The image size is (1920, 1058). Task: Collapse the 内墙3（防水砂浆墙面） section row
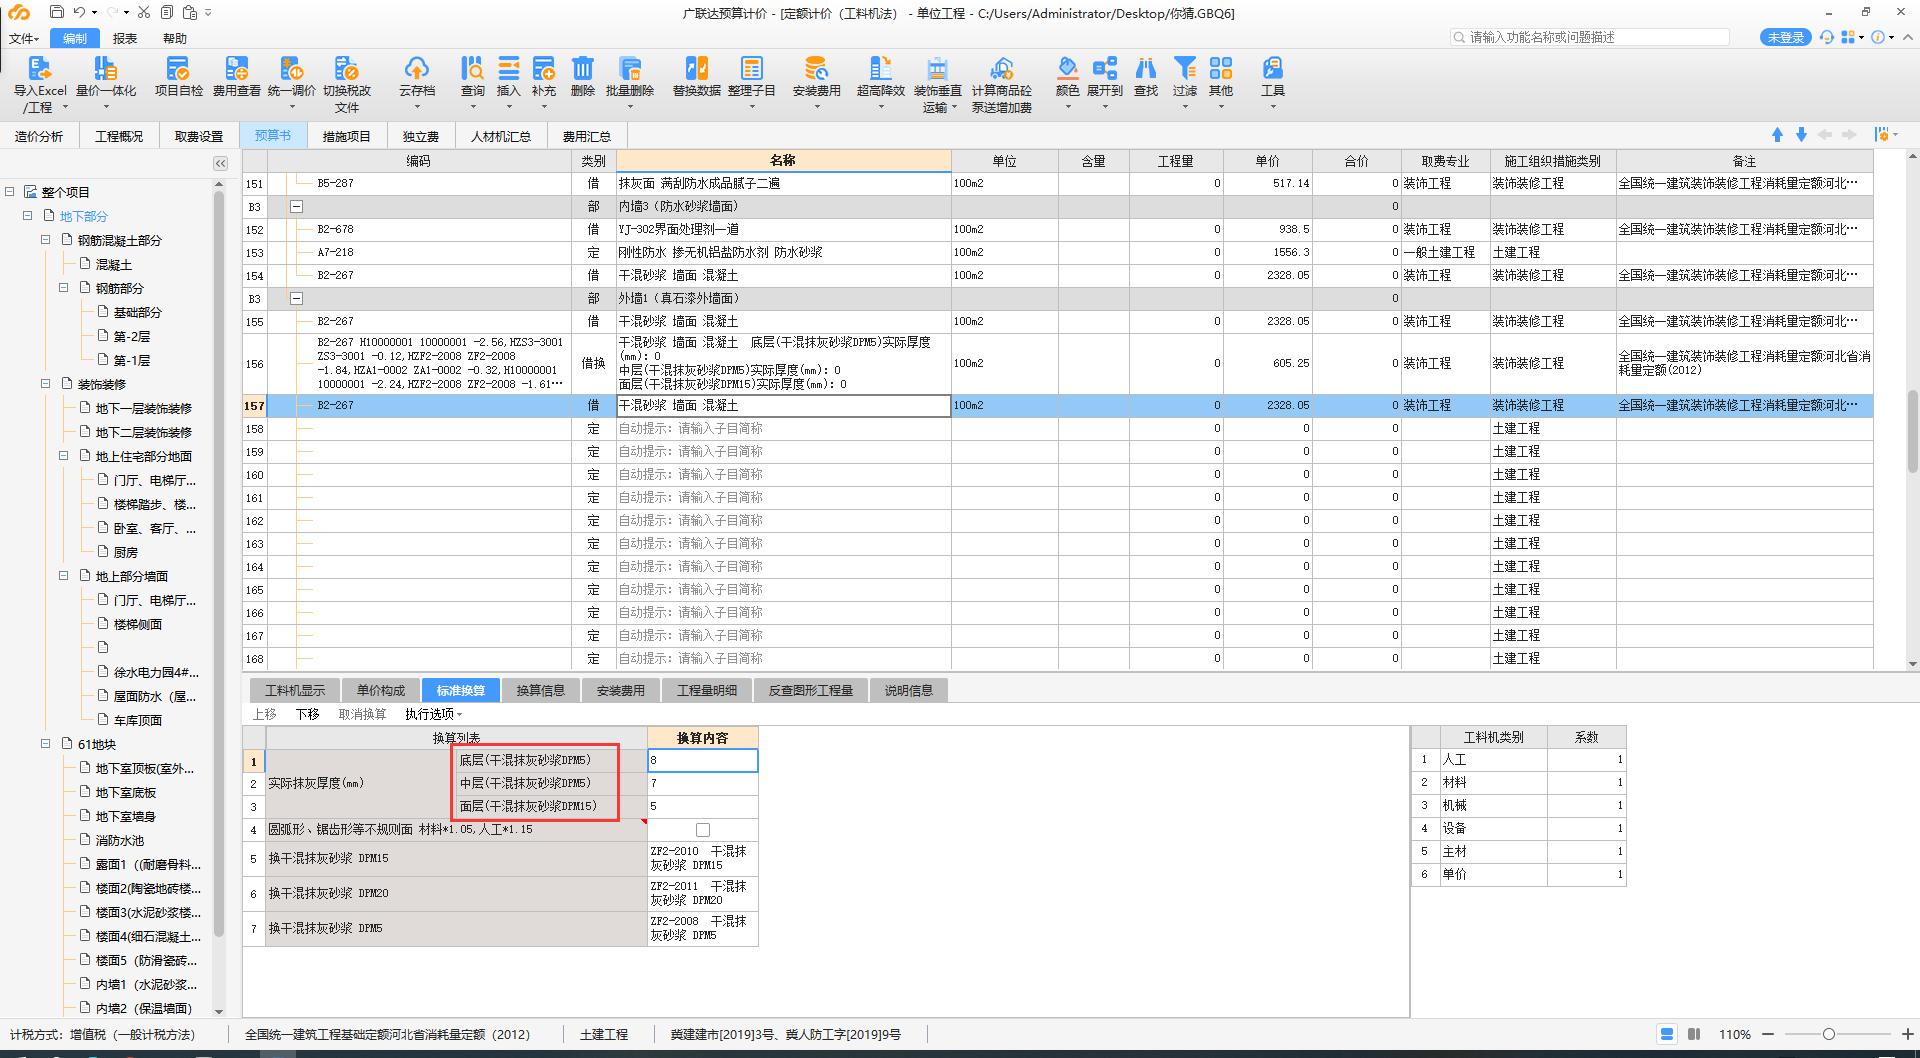[296, 206]
